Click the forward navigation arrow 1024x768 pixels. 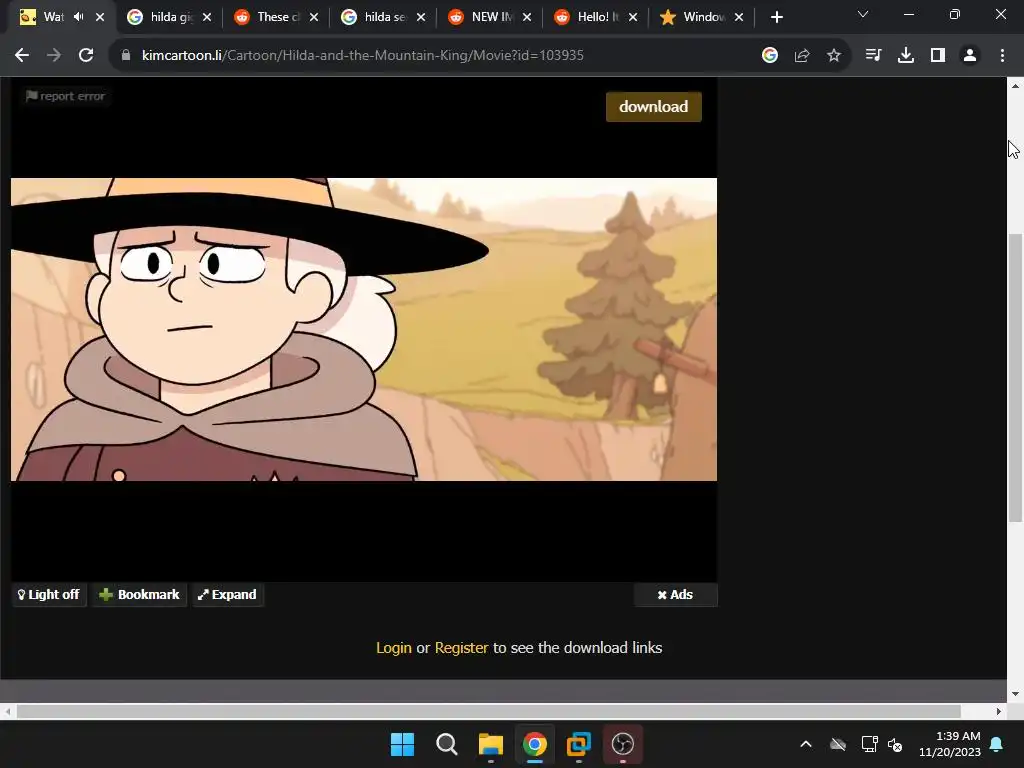(x=54, y=56)
